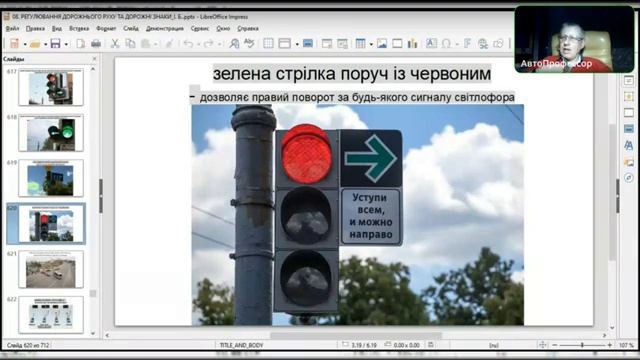Click the Master Slide icon
Screen dimensions: 640x360
(308, 43)
